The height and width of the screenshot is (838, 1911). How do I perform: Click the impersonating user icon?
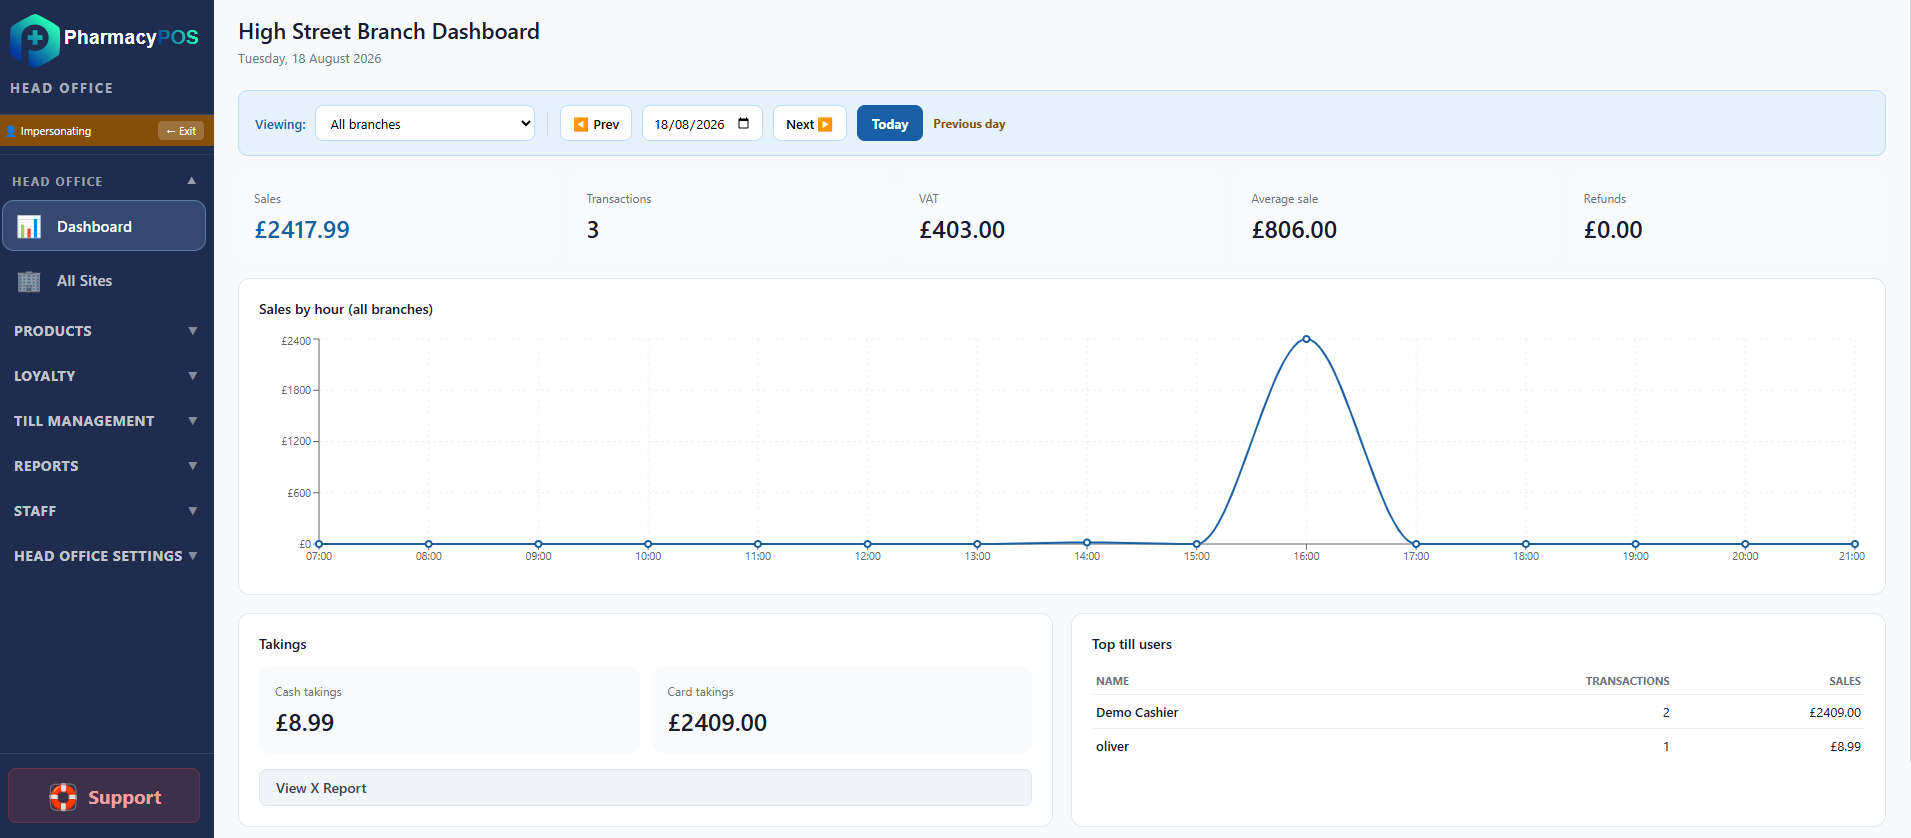click(x=11, y=131)
